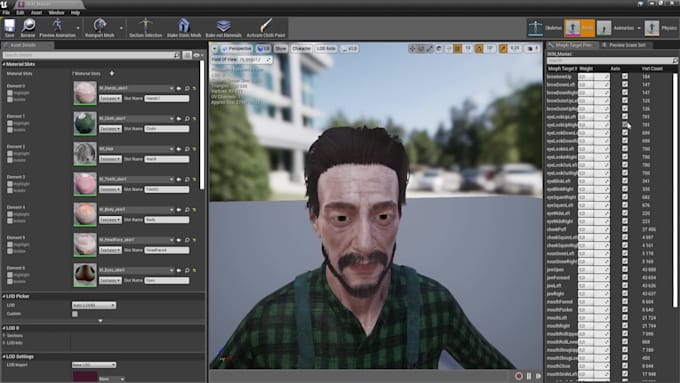Screen dimensions: 680x383
Task: Toggle Element 1 Highlight checkbox
Action: point(10,123)
